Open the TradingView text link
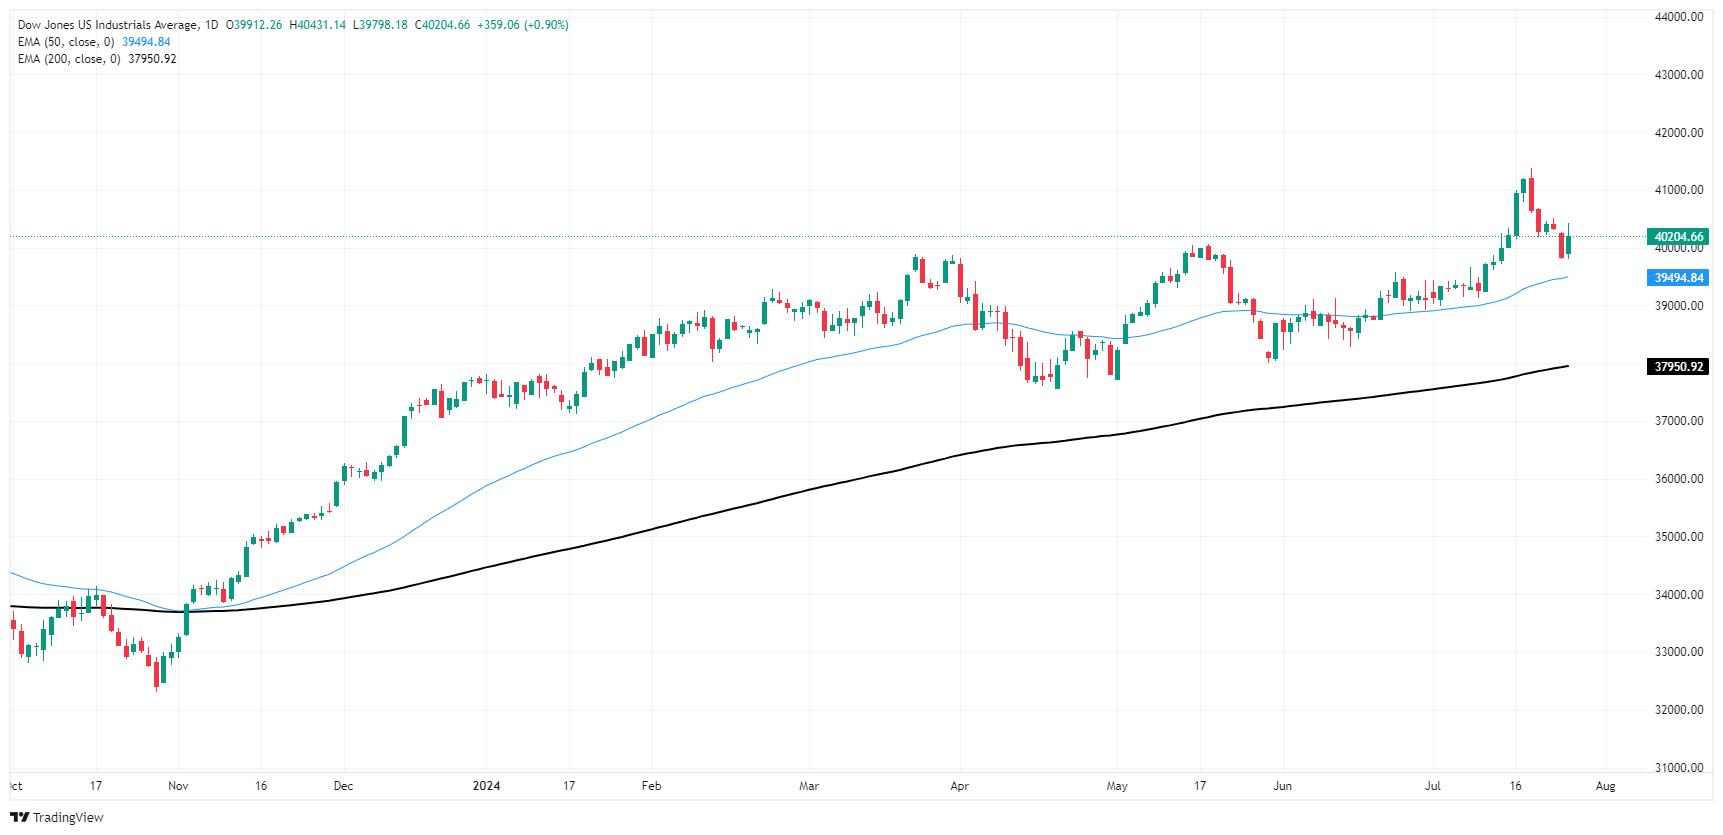The width and height of the screenshot is (1723, 835). (x=68, y=817)
